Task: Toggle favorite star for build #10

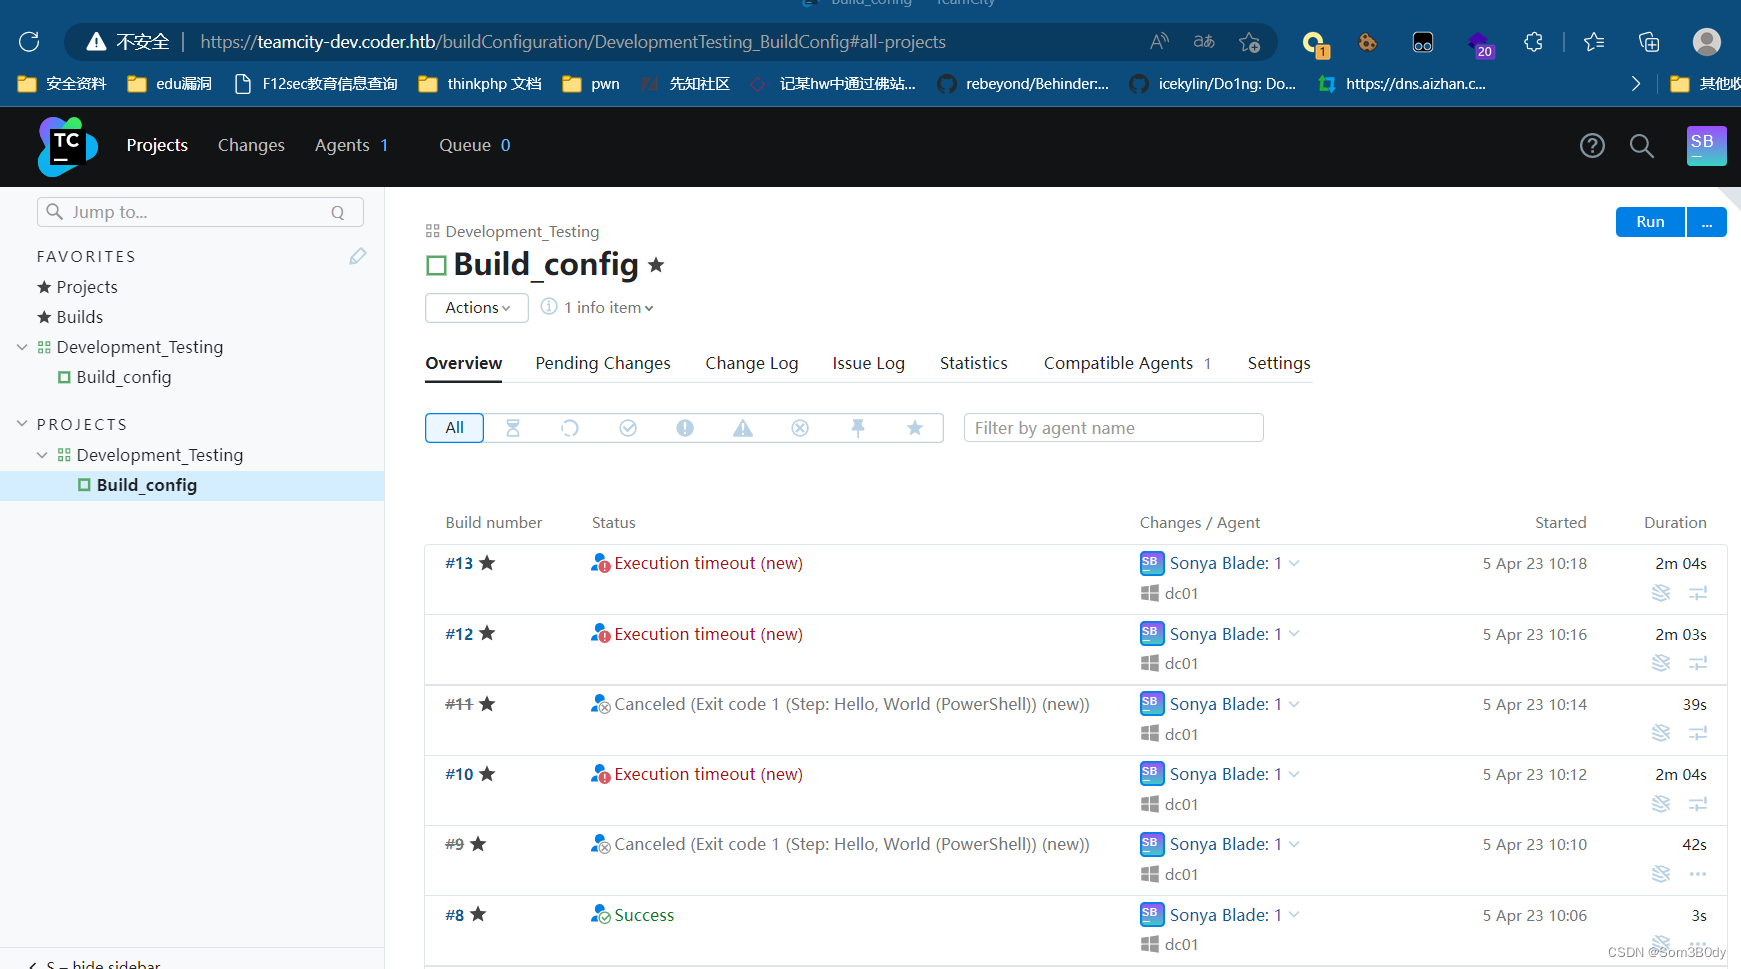Action: [487, 774]
